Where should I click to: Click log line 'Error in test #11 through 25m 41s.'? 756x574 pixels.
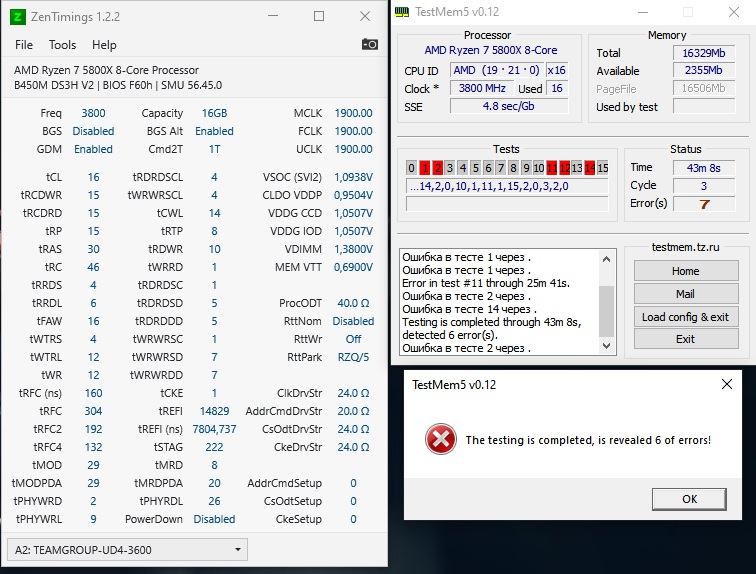point(486,283)
